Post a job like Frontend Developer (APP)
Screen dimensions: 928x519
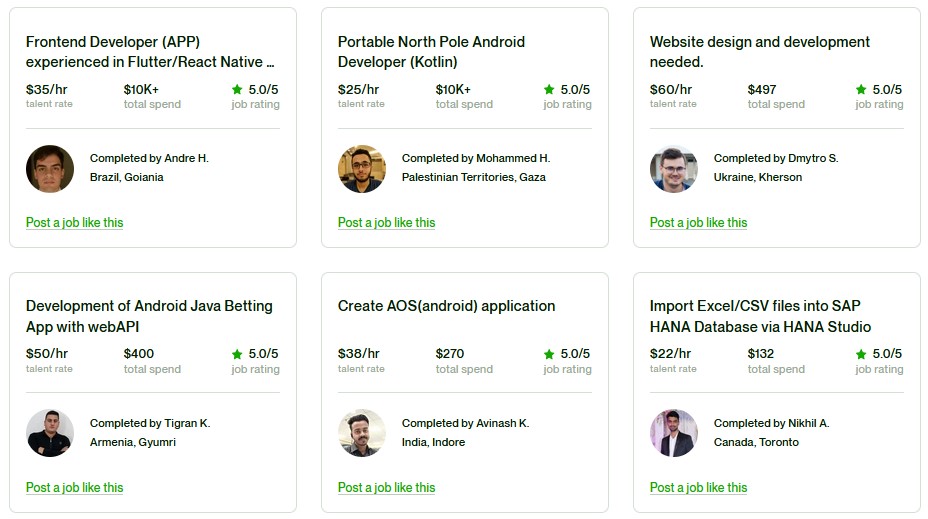[75, 223]
